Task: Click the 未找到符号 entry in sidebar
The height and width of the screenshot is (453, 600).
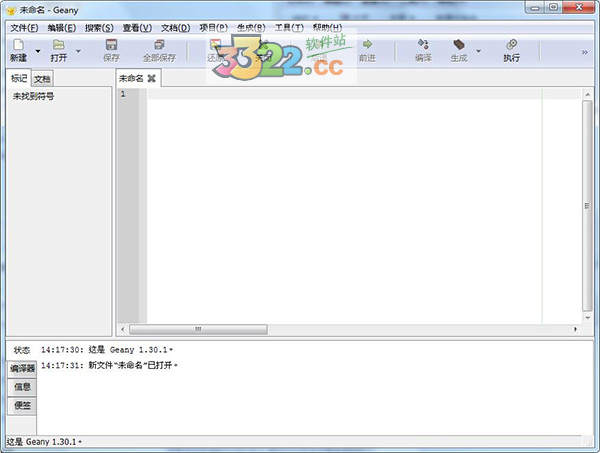Action: click(x=33, y=96)
